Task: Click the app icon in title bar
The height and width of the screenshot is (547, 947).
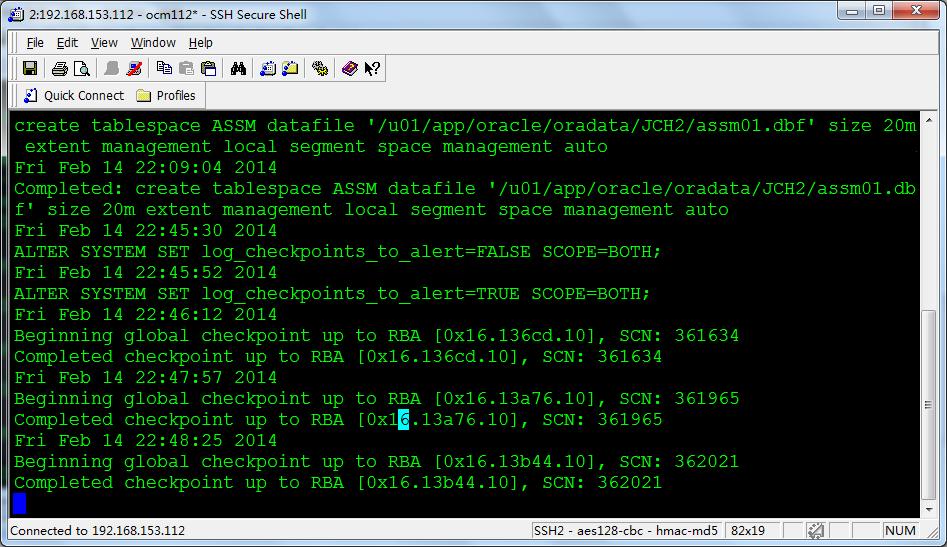Action: pyautogui.click(x=16, y=14)
